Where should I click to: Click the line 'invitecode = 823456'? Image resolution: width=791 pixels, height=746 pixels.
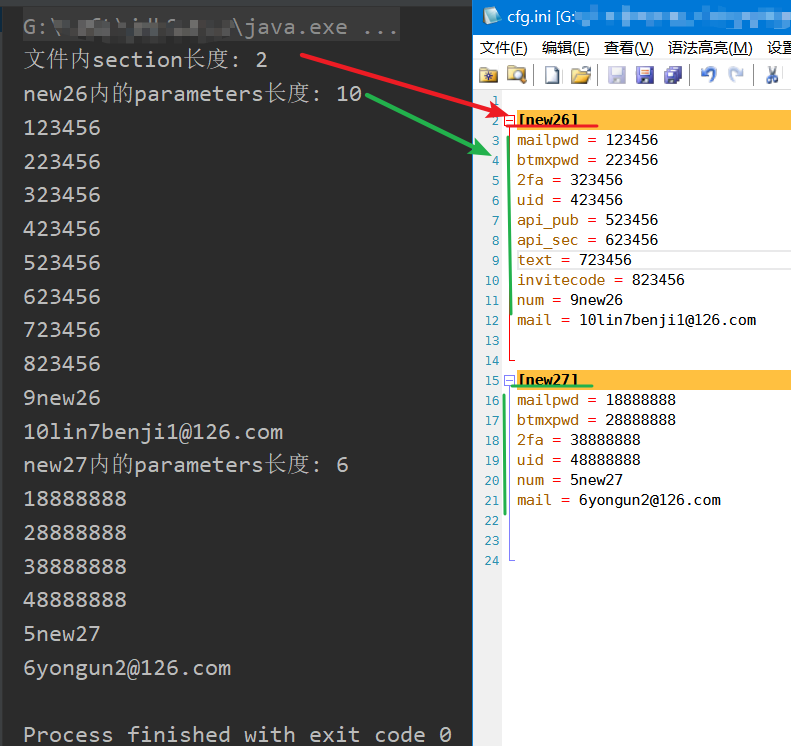(601, 280)
